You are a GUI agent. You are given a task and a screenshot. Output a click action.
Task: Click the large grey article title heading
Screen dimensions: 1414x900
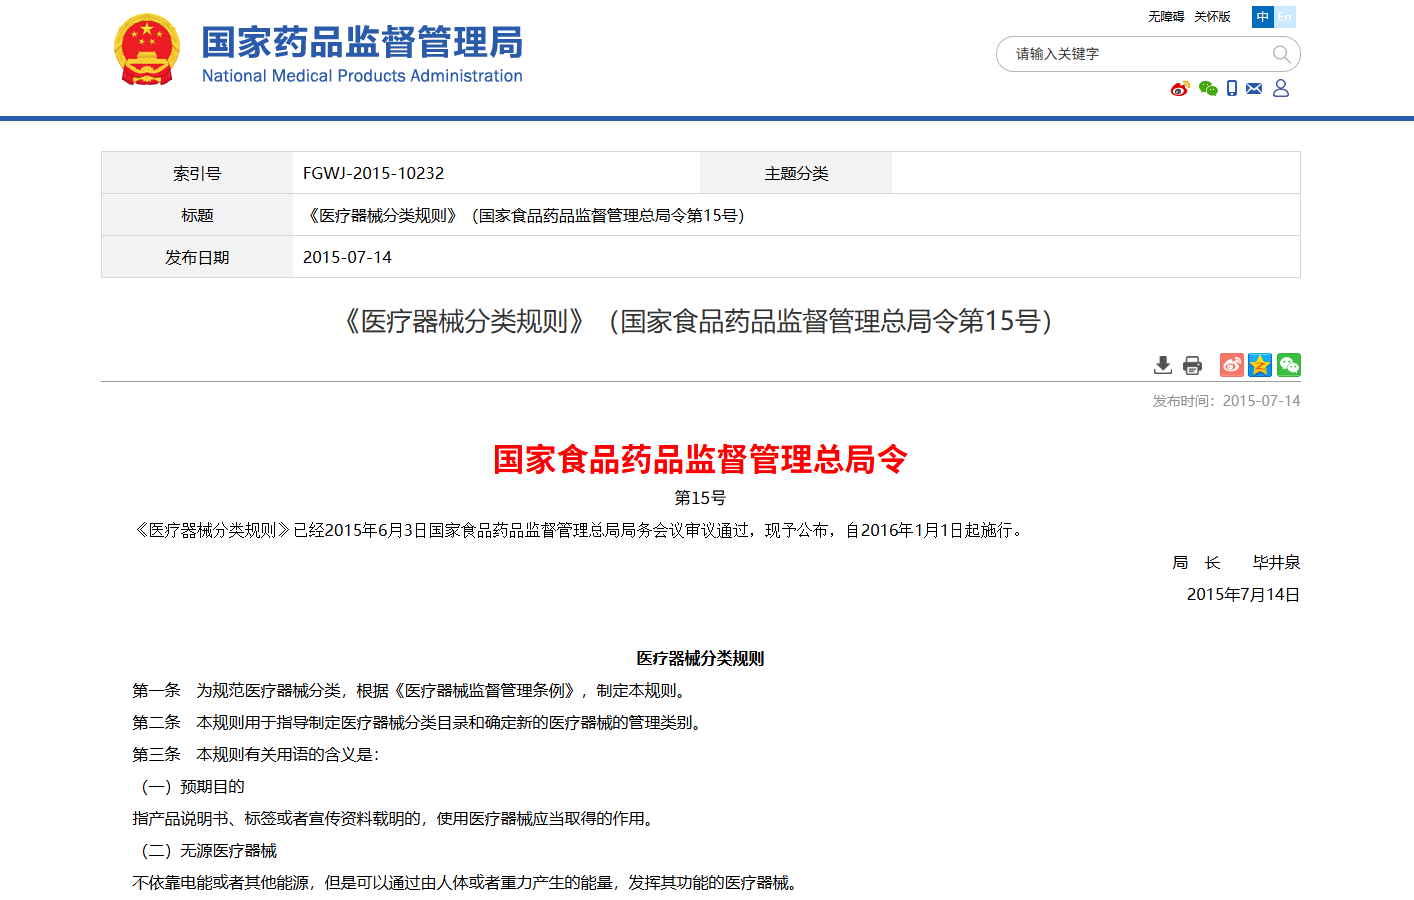pyautogui.click(x=700, y=321)
